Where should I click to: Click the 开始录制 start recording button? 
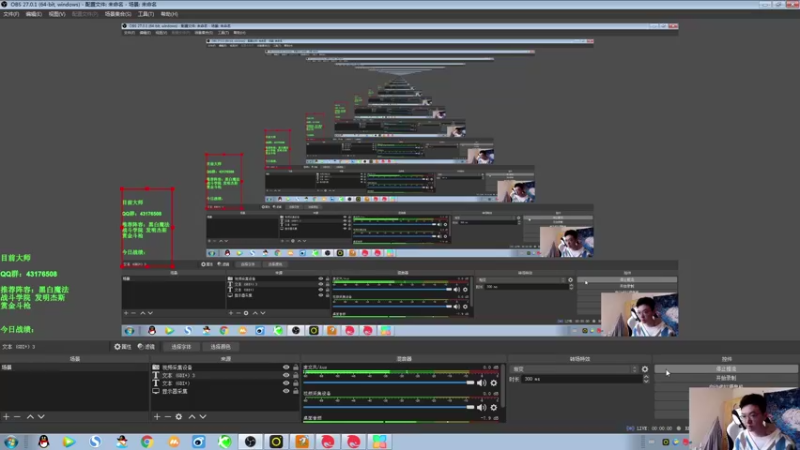point(726,378)
